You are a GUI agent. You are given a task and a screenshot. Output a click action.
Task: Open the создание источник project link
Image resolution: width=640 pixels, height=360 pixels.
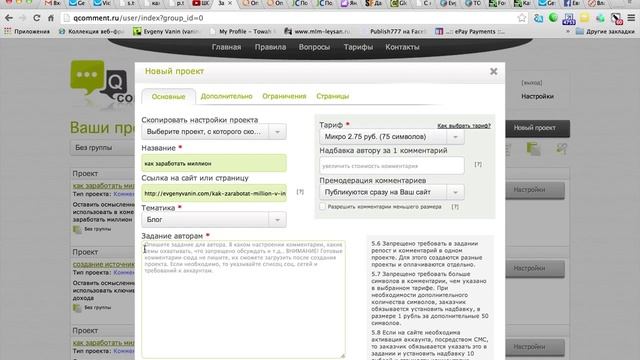[x=104, y=264]
